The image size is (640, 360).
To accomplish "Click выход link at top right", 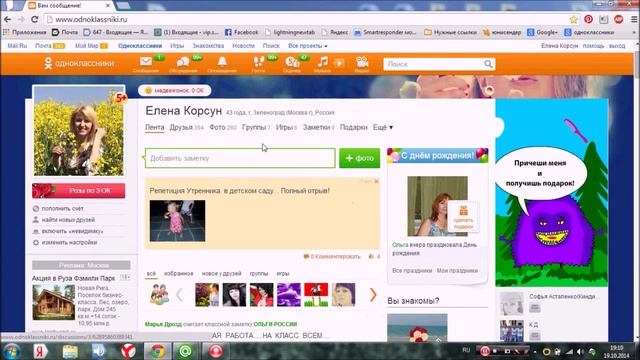I will (617, 46).
